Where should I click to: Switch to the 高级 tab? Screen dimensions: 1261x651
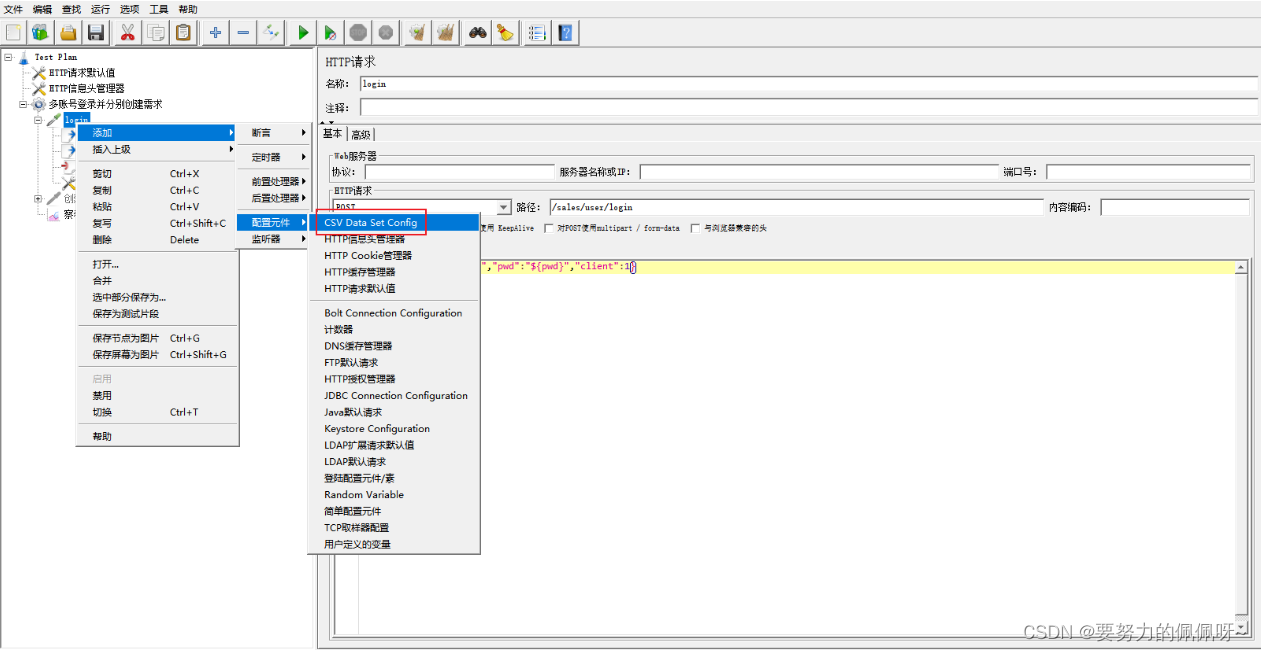(361, 134)
